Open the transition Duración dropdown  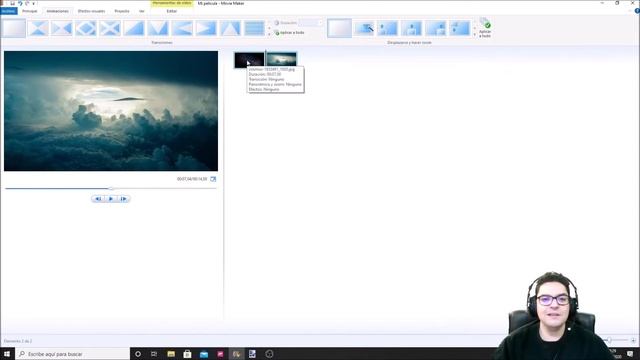point(320,23)
